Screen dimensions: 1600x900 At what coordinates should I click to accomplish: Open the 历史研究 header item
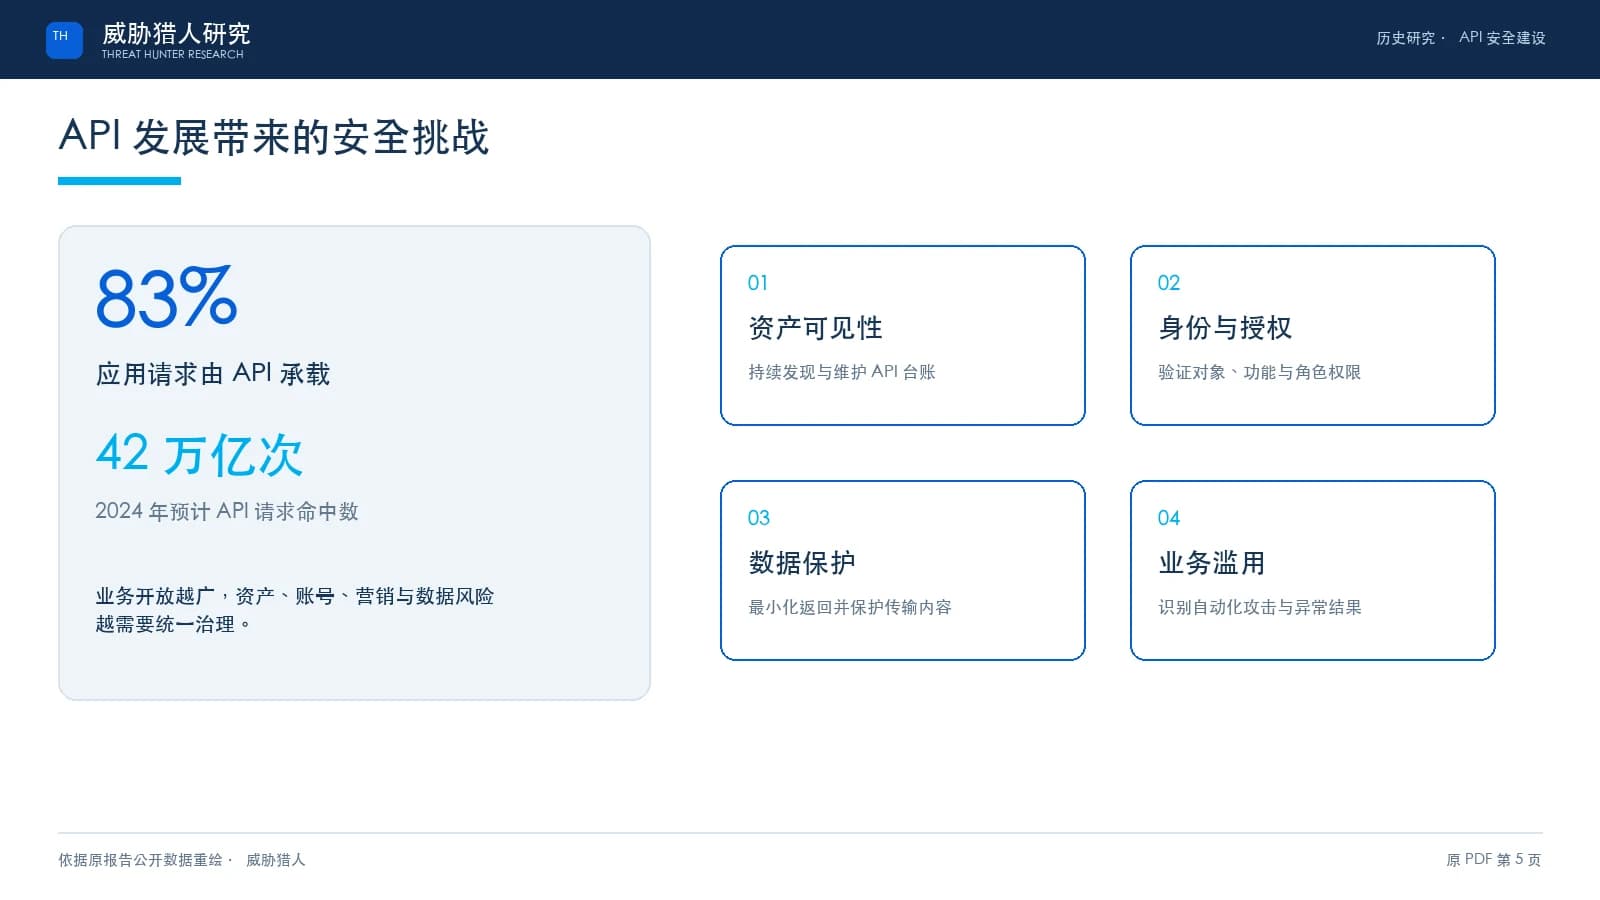[1405, 38]
